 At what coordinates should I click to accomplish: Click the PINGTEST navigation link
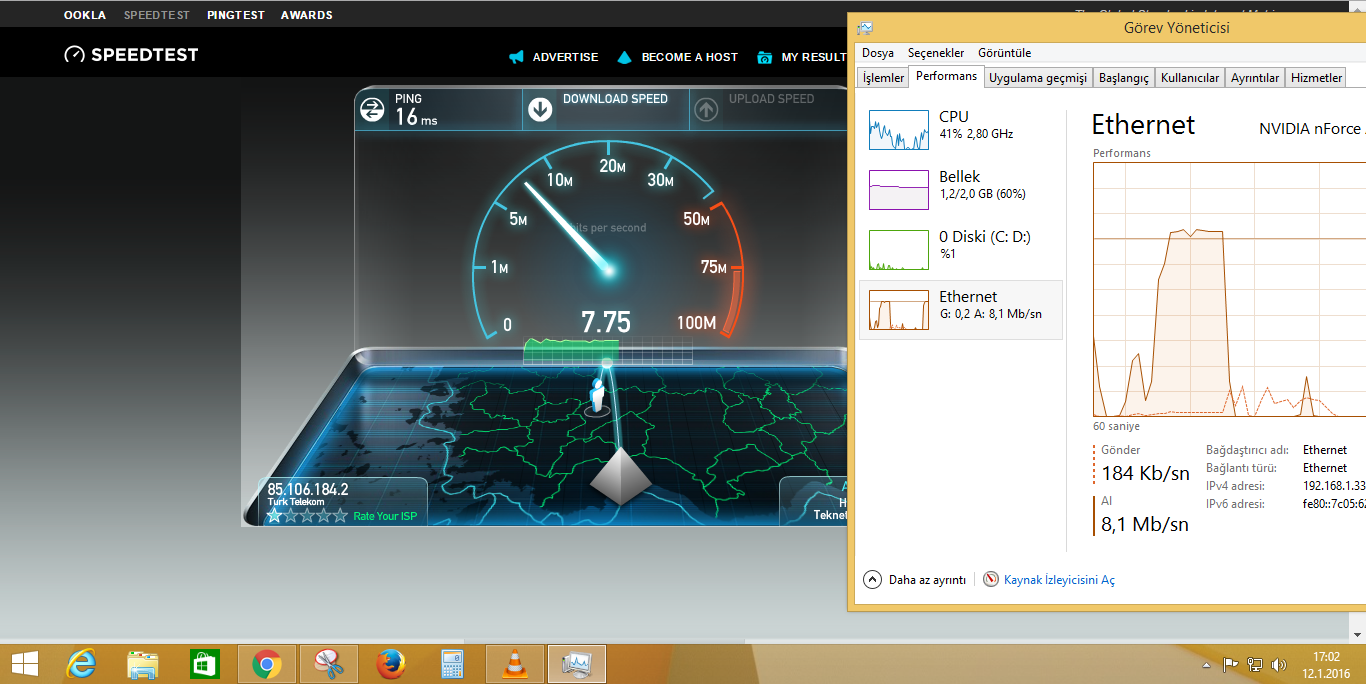coord(236,15)
